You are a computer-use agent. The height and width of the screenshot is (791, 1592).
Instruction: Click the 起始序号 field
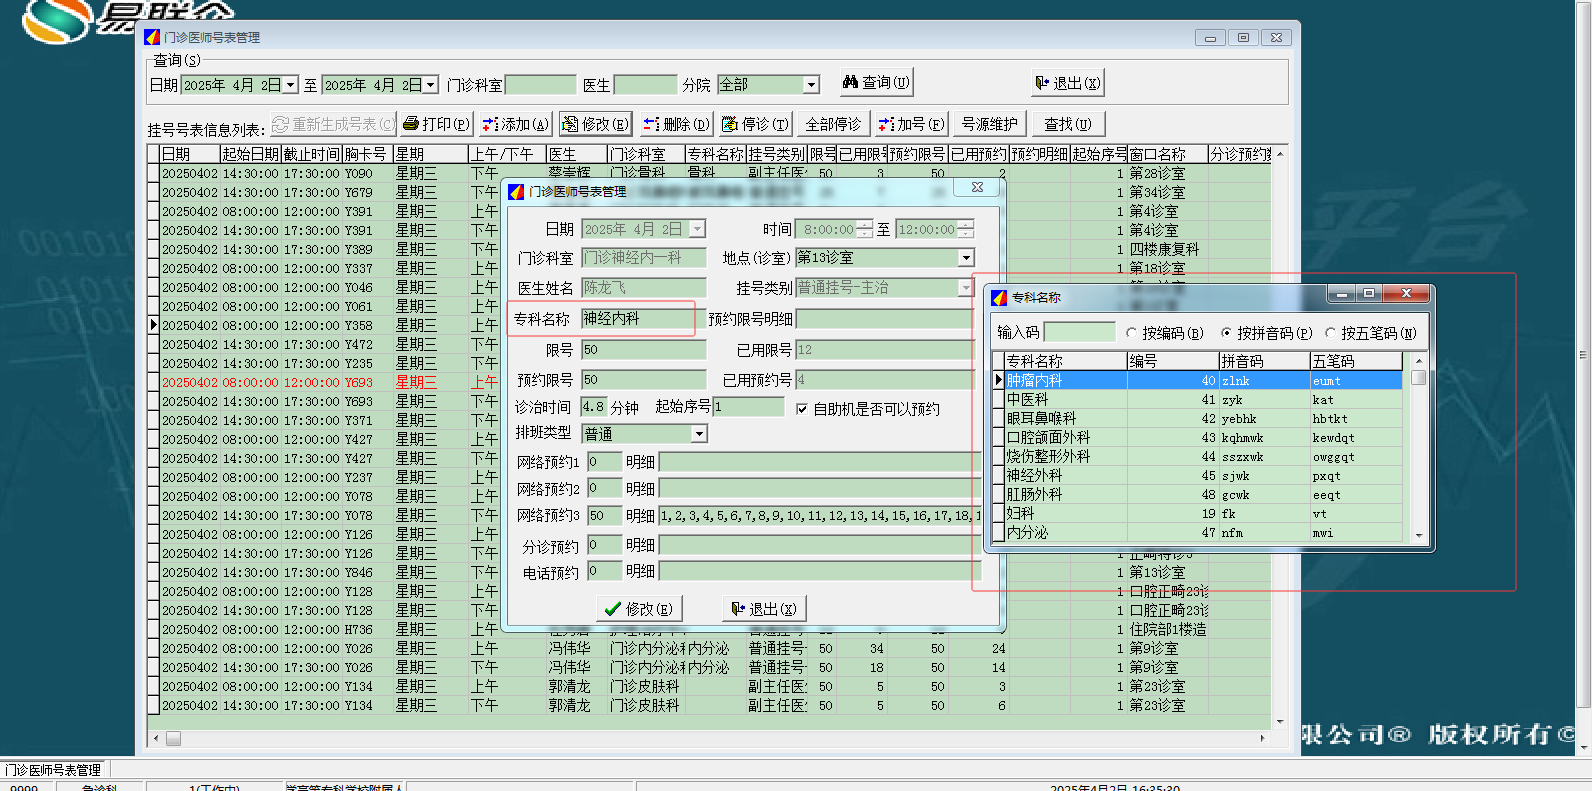coord(748,407)
